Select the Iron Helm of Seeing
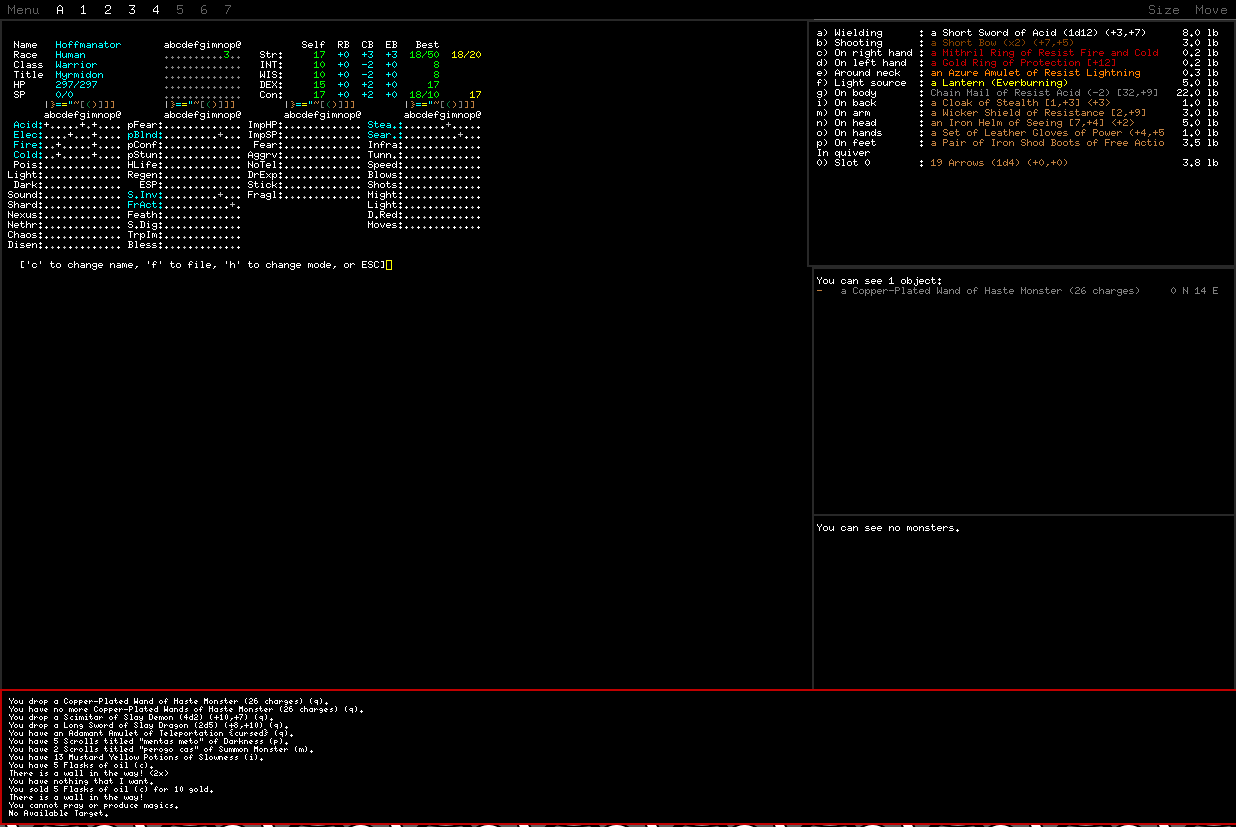1236x827 pixels. 1032,123
